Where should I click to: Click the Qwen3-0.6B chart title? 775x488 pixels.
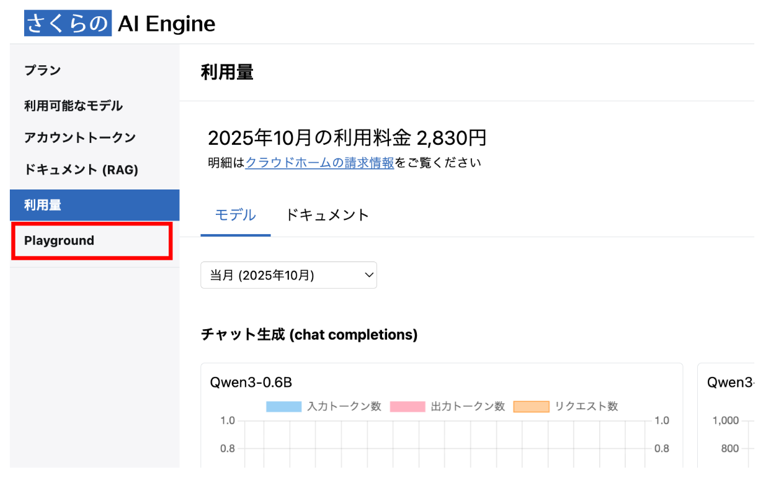coord(251,382)
